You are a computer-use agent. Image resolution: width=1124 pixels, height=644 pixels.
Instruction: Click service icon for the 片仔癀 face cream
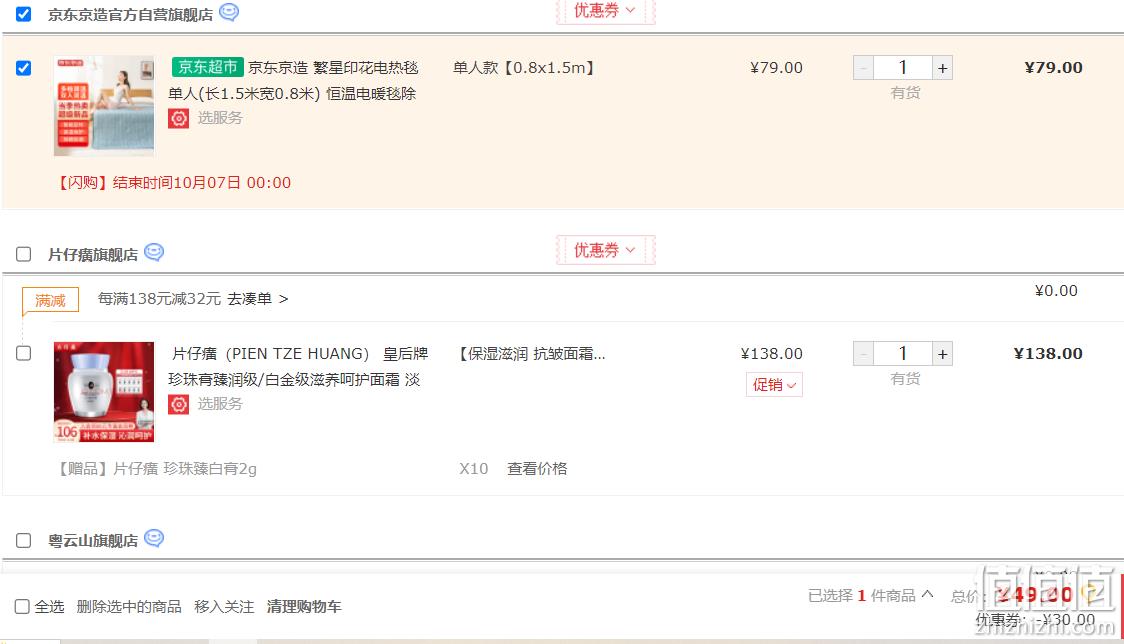click(178, 404)
